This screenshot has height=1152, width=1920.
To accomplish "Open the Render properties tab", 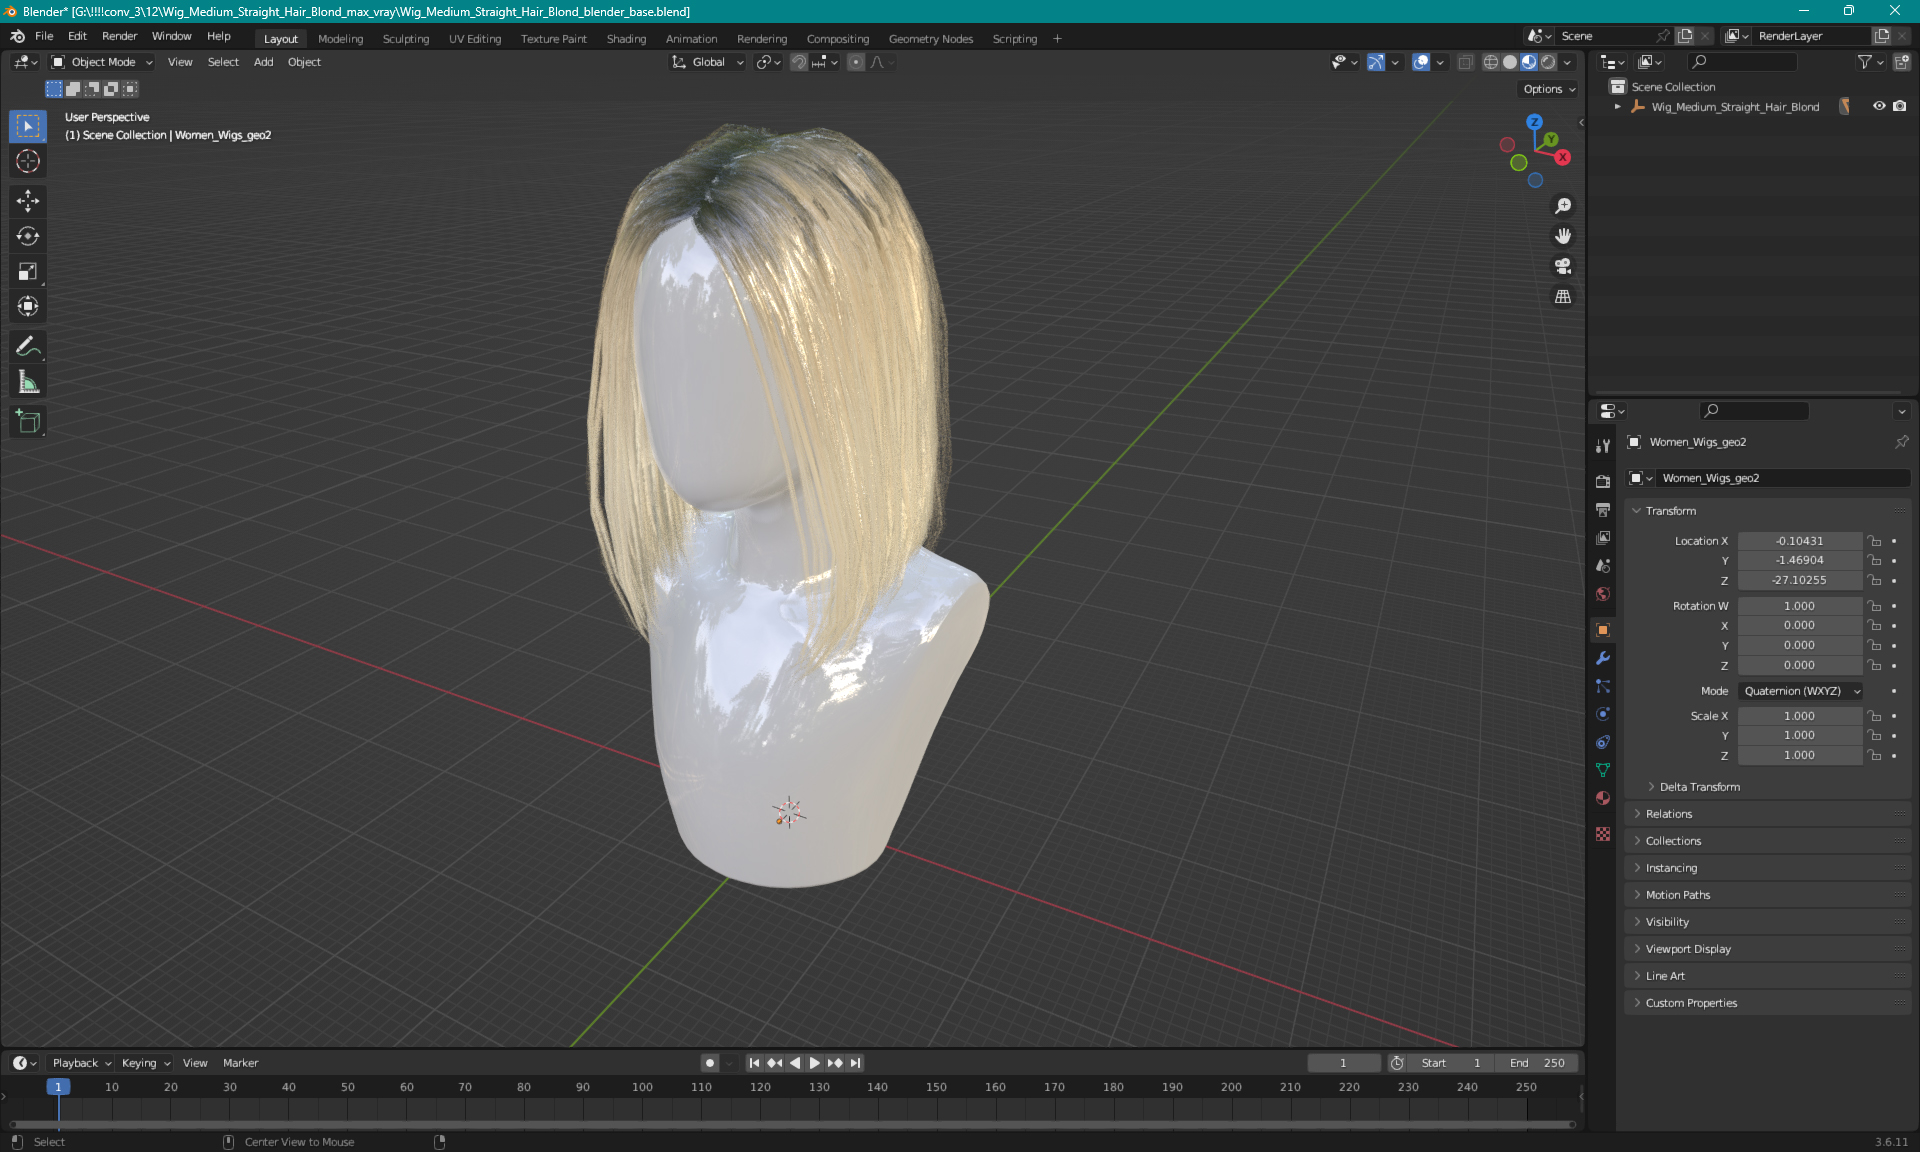I will (1603, 481).
